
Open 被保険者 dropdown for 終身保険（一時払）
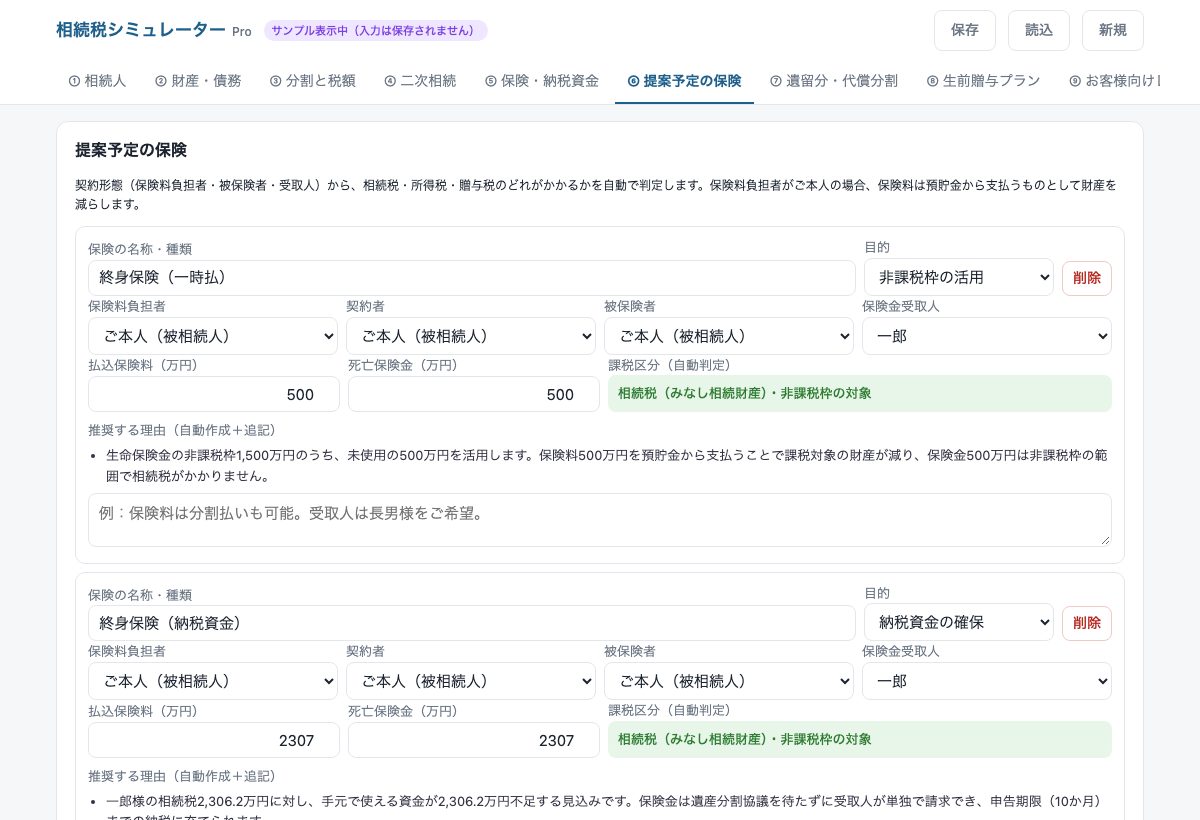point(729,336)
